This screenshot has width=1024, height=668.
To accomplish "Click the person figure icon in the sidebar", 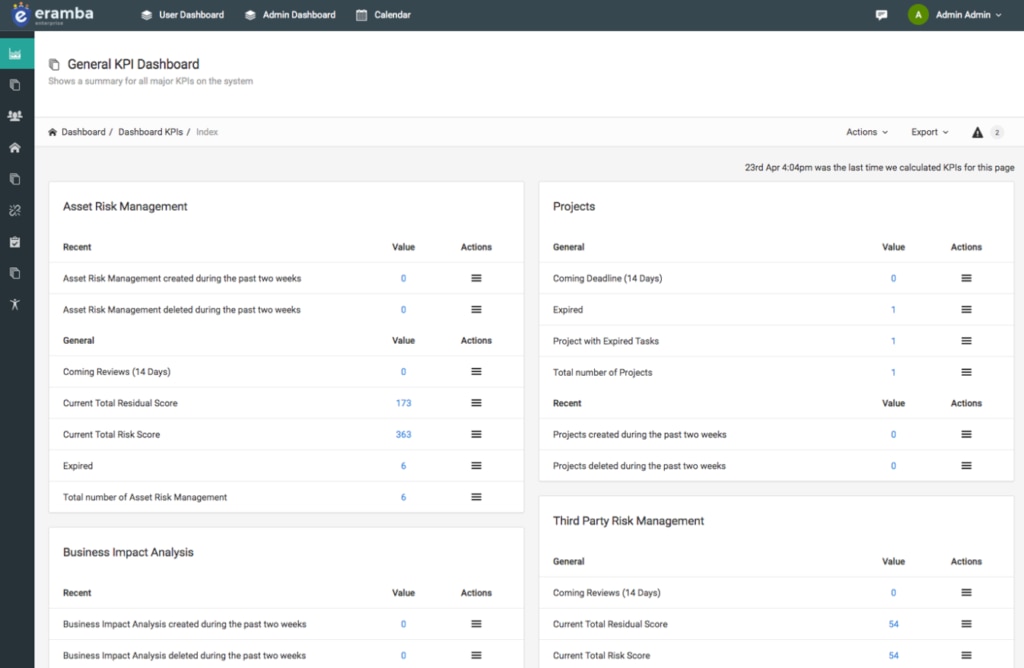I will click(x=15, y=304).
